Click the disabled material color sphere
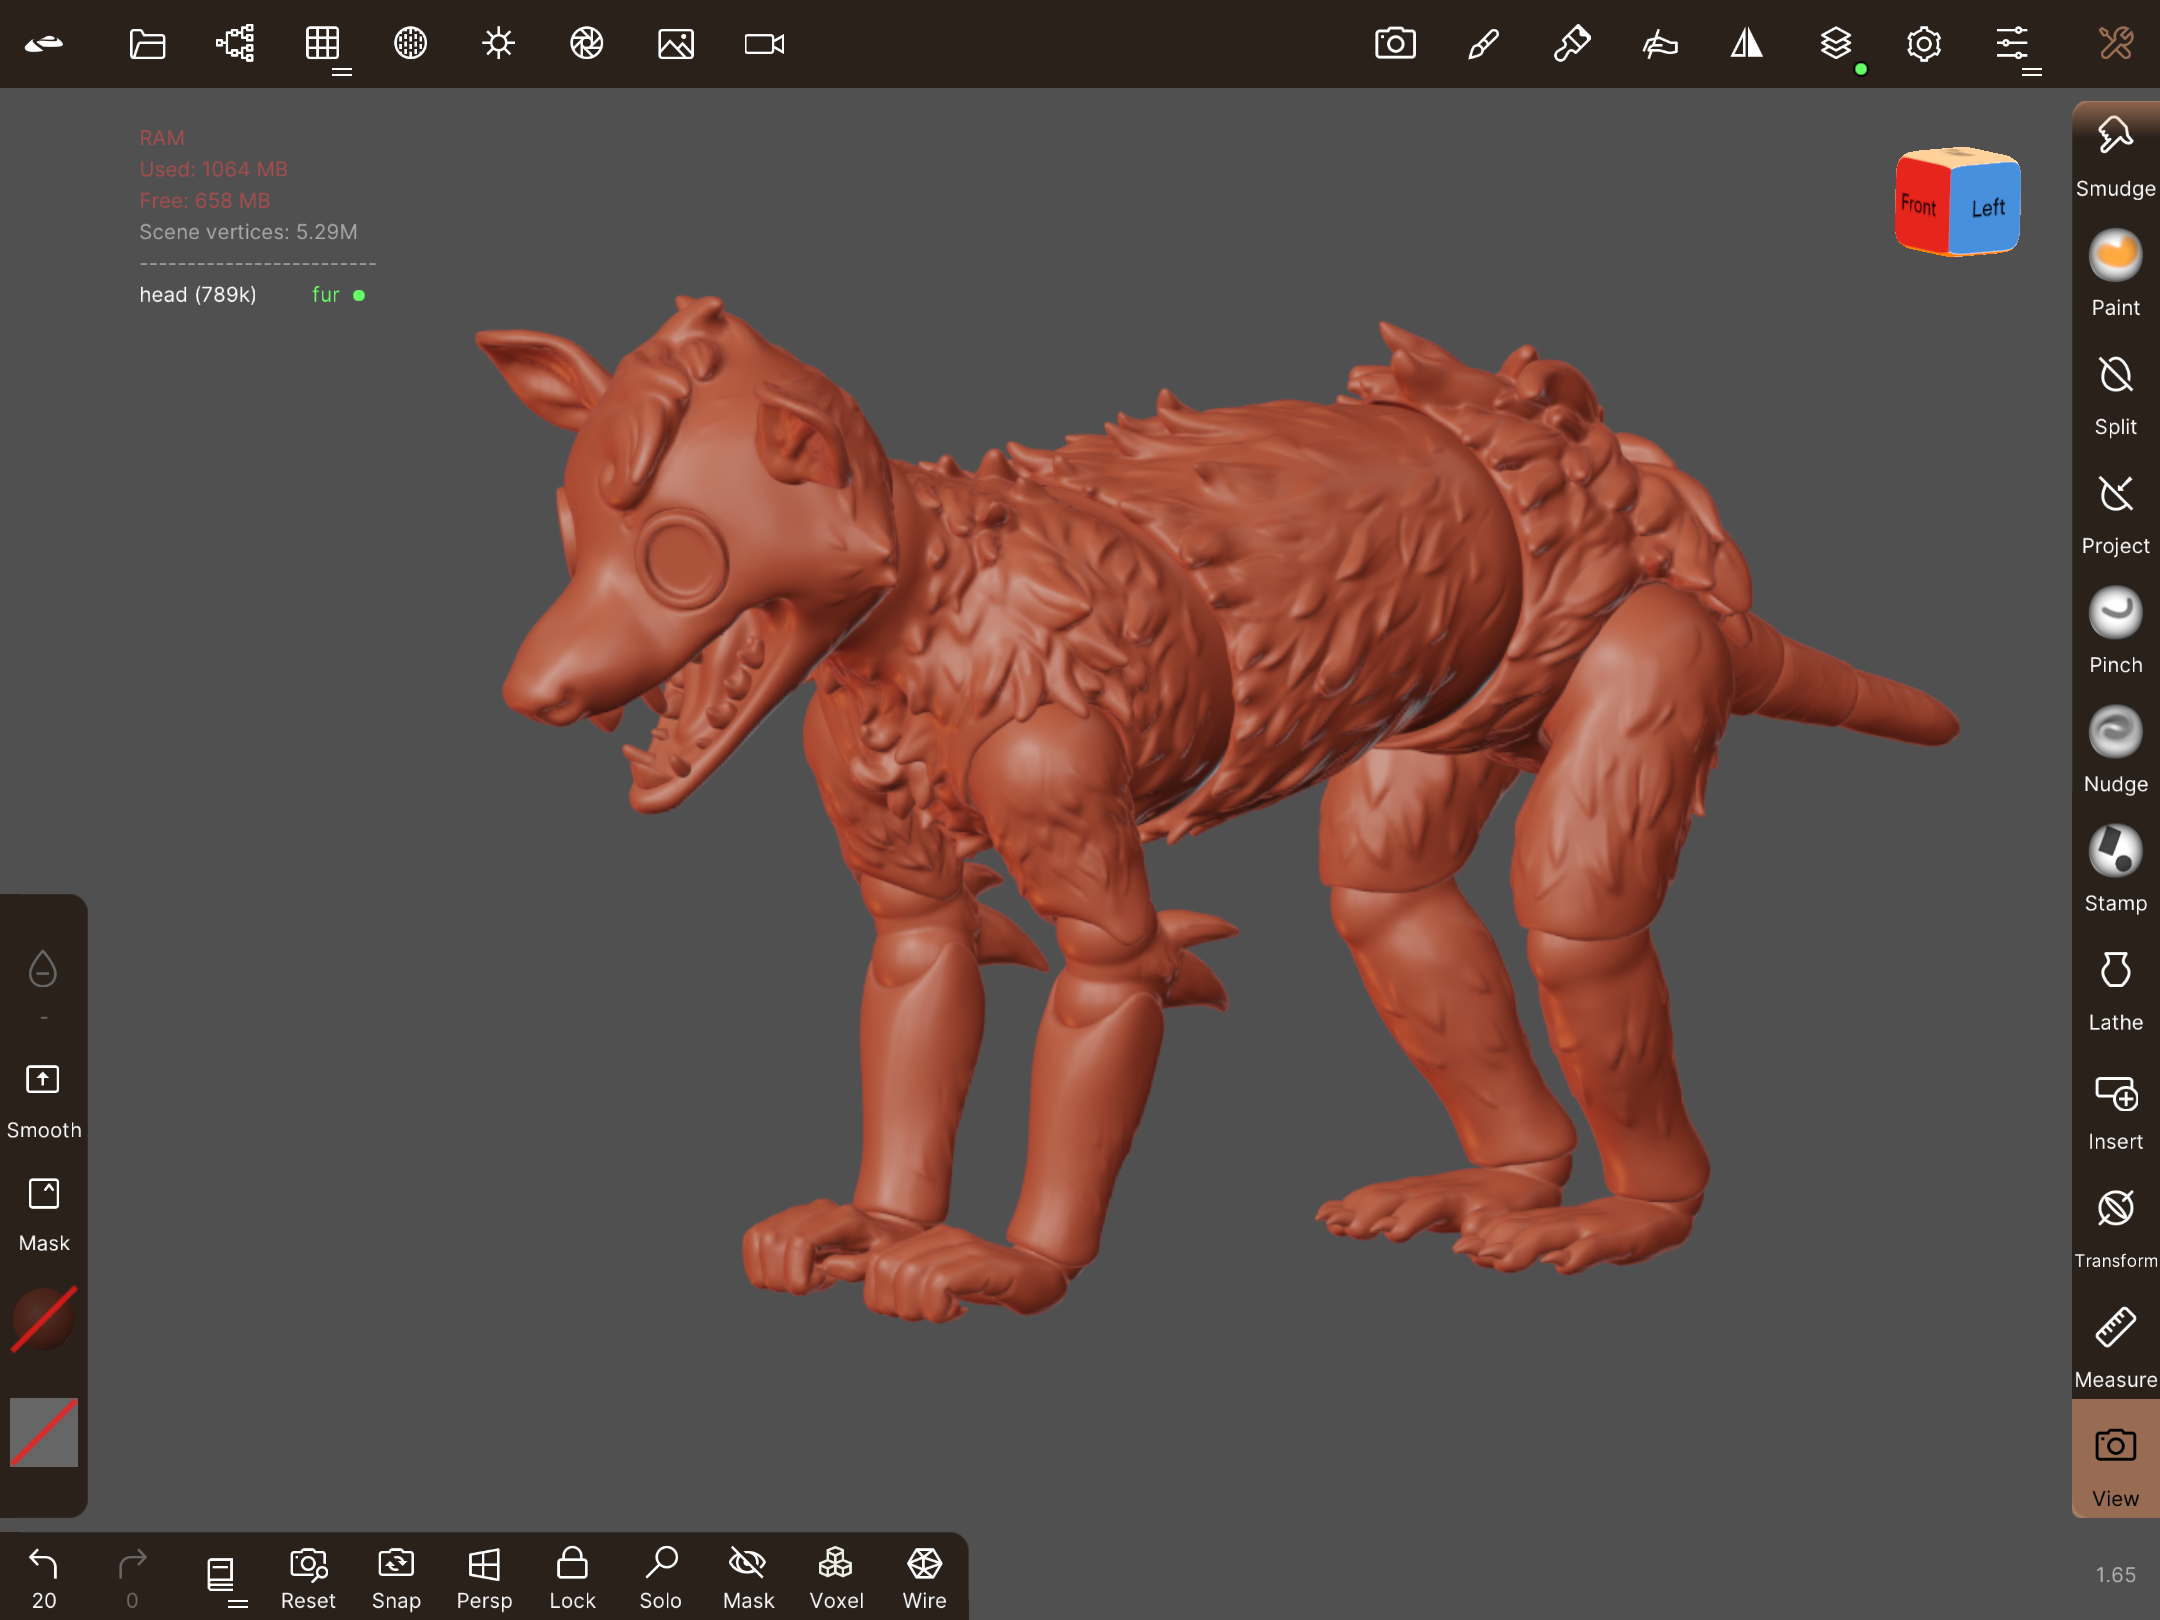The height and width of the screenshot is (1620, 2160). tap(44, 1320)
